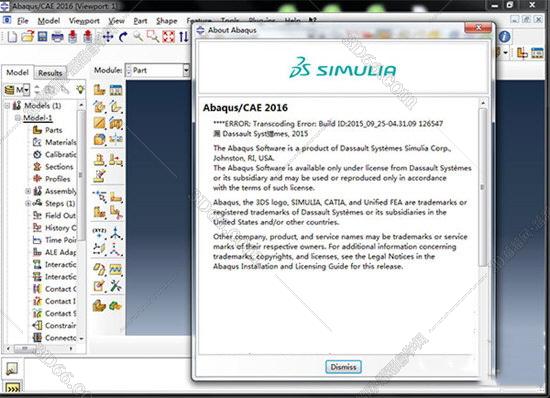
Task: Save the model database using disk icon
Action: (42, 36)
